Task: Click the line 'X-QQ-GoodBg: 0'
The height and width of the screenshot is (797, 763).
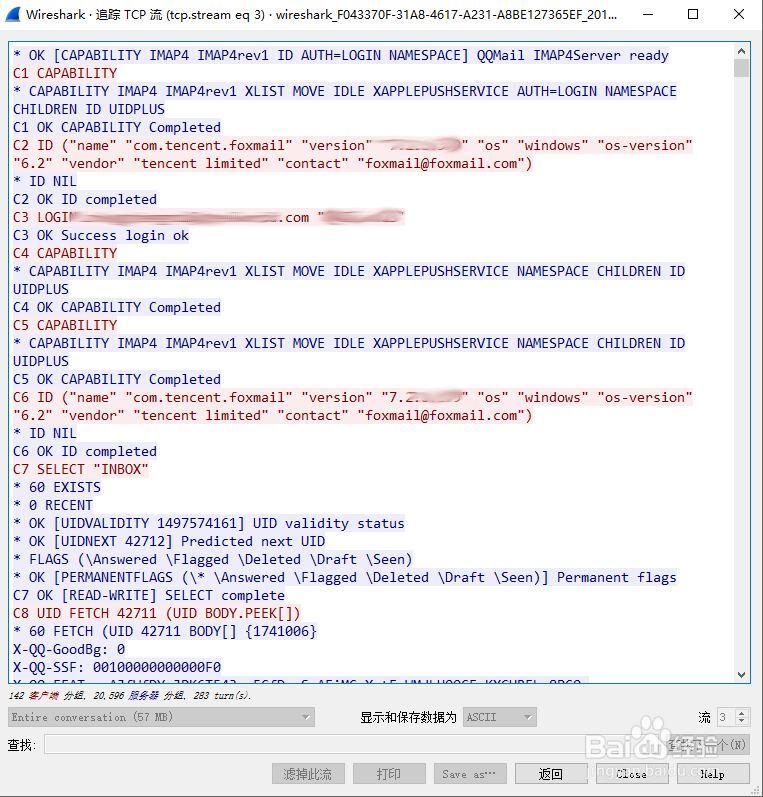Action: click(x=69, y=649)
